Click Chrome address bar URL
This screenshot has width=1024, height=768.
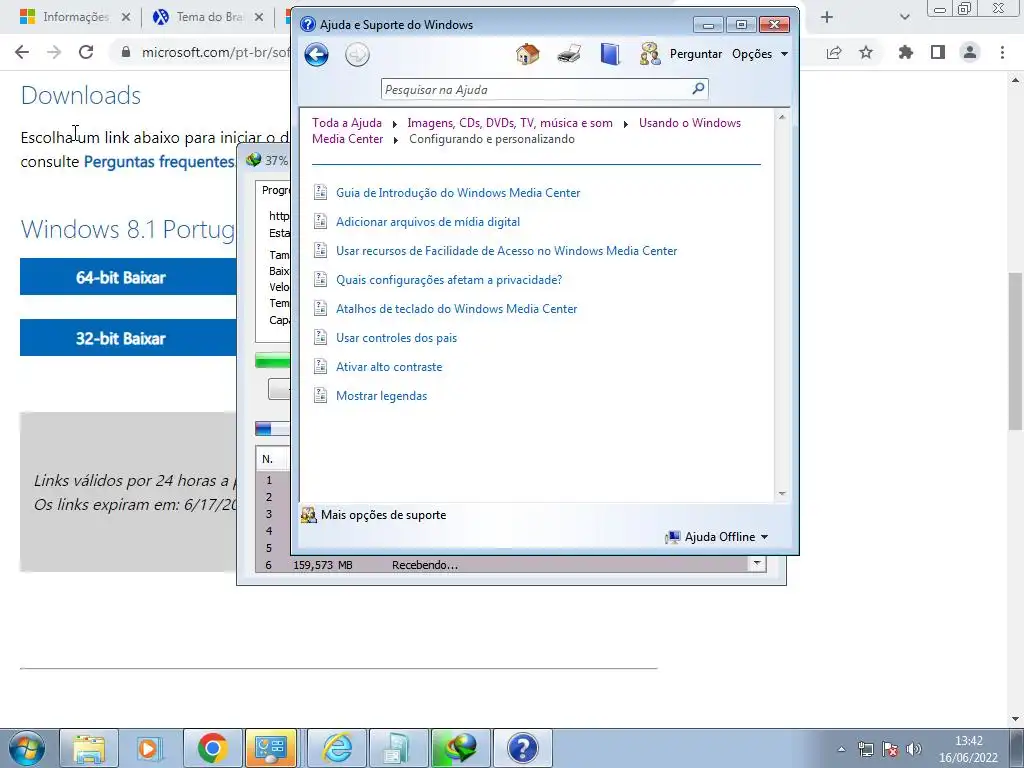click(216, 52)
